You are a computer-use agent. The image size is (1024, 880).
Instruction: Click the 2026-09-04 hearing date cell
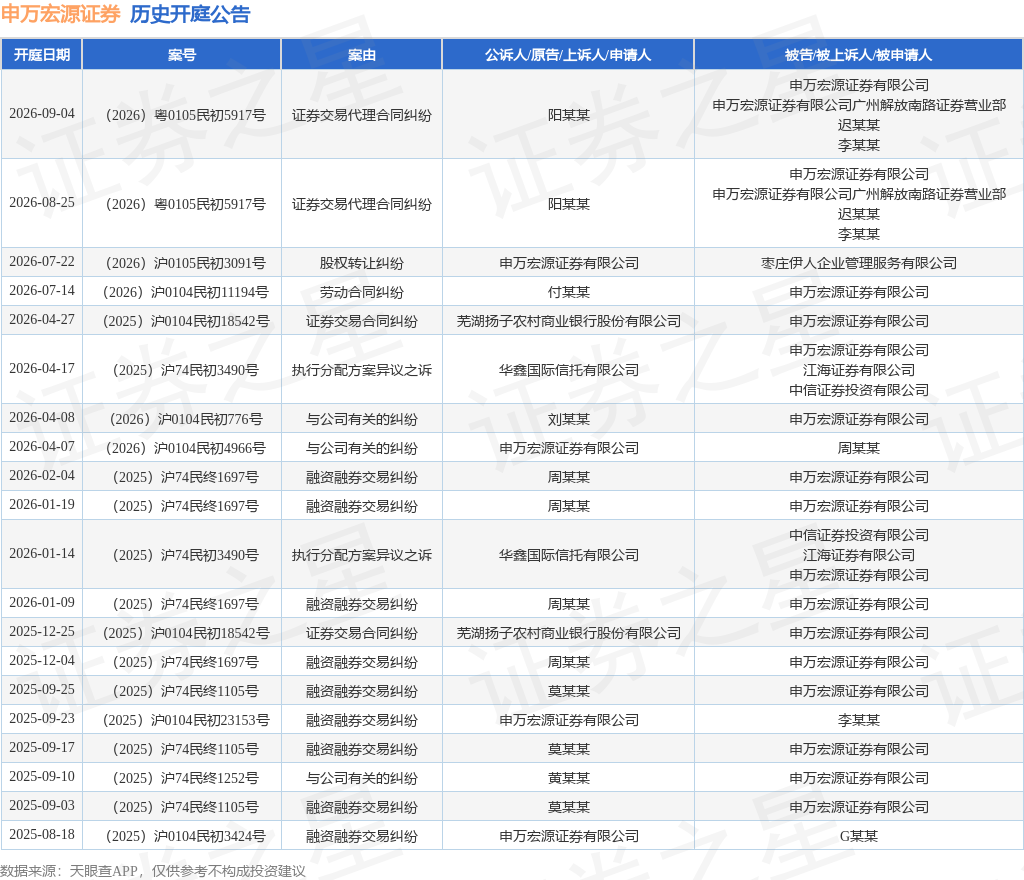pyautogui.click(x=42, y=114)
